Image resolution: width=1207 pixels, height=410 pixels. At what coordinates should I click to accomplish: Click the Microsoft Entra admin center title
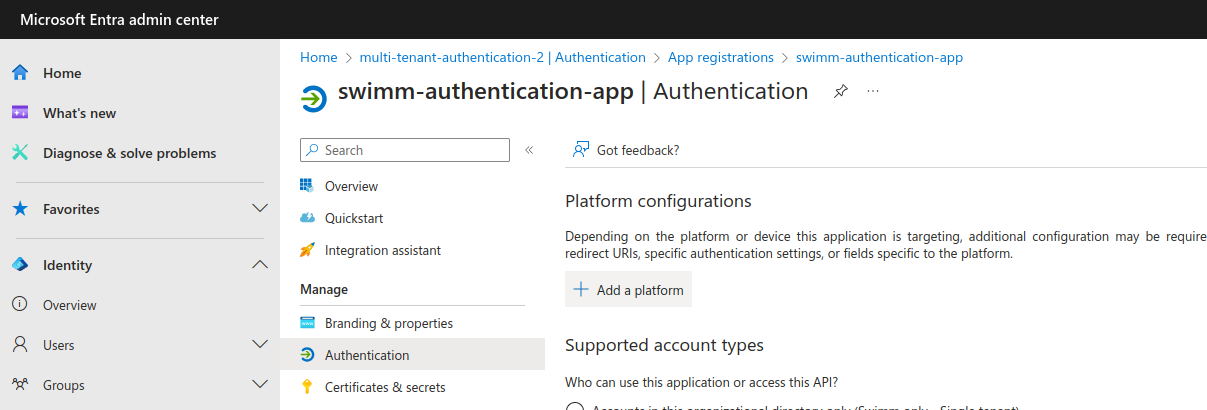[119, 20]
